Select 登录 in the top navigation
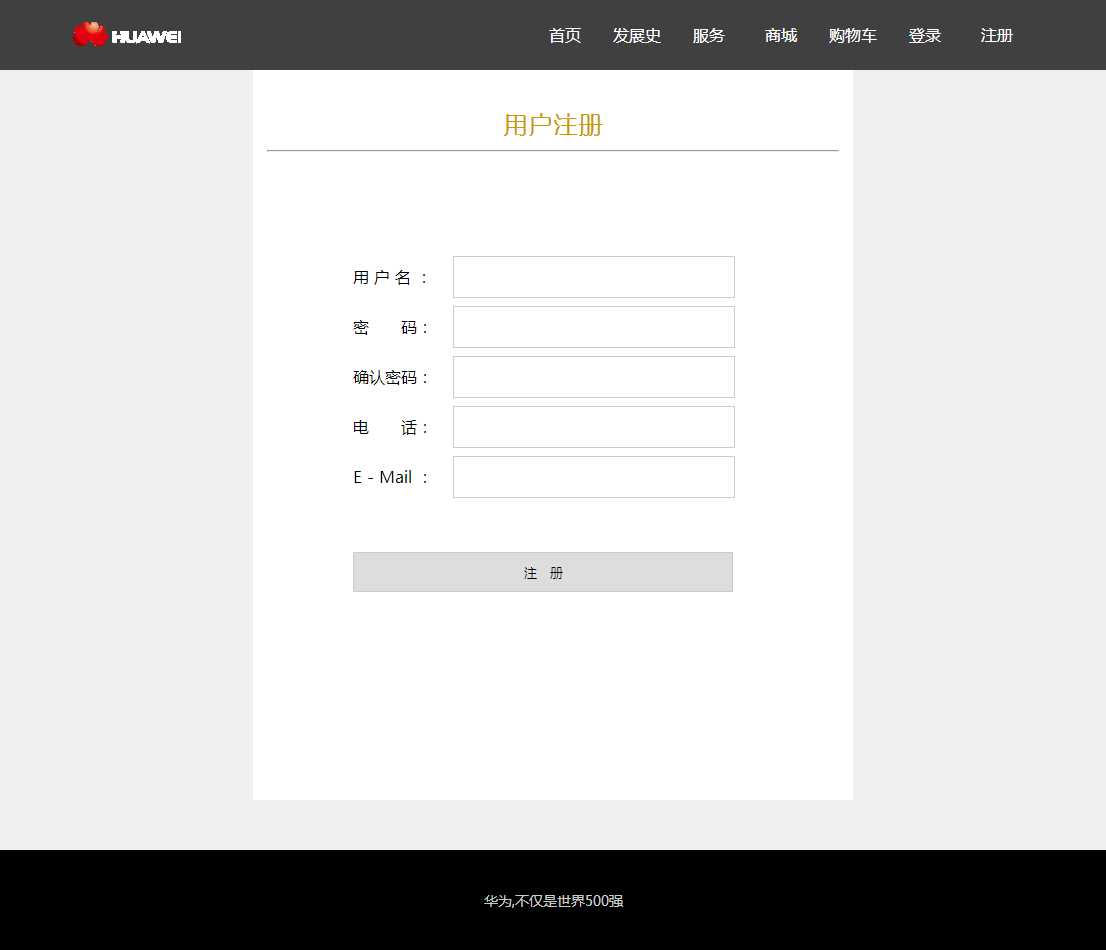Viewport: 1106px width, 950px height. pos(925,36)
